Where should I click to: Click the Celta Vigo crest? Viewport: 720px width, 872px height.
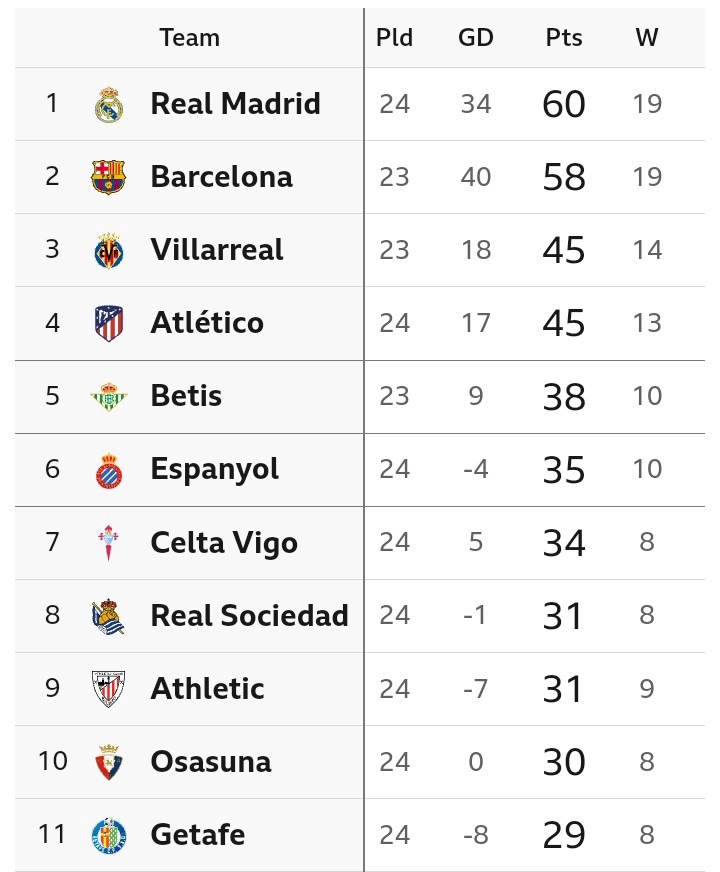(108, 542)
